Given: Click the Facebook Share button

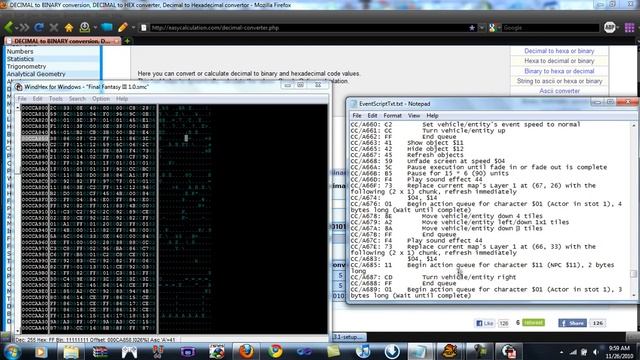Looking at the screenshot, I should [572, 323].
